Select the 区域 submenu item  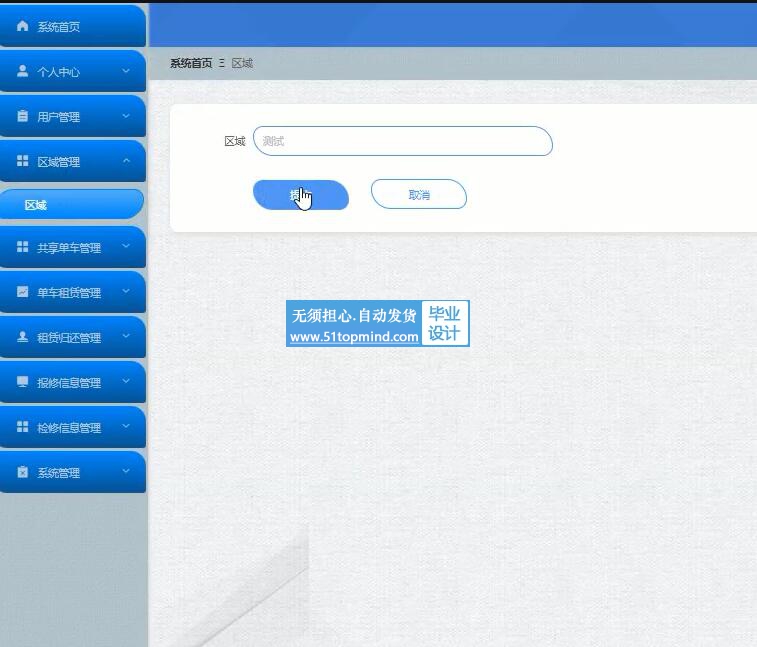71,205
